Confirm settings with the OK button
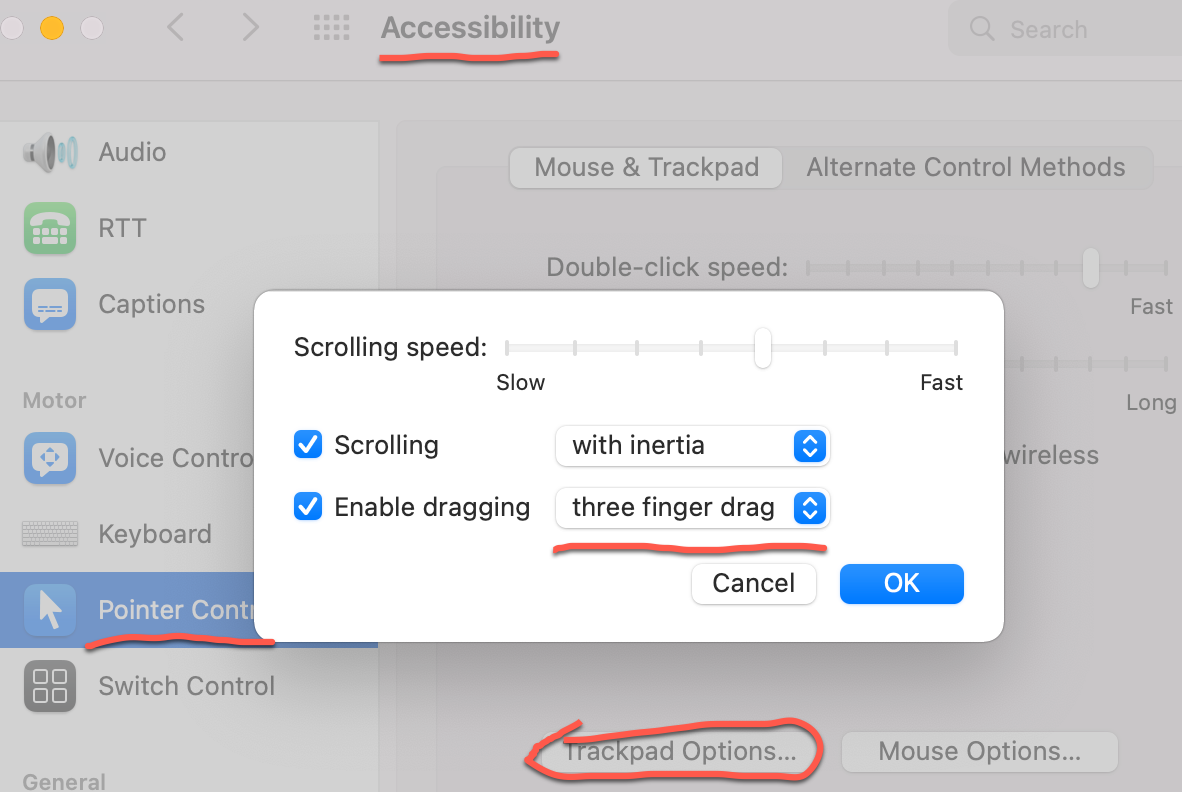 (x=902, y=583)
